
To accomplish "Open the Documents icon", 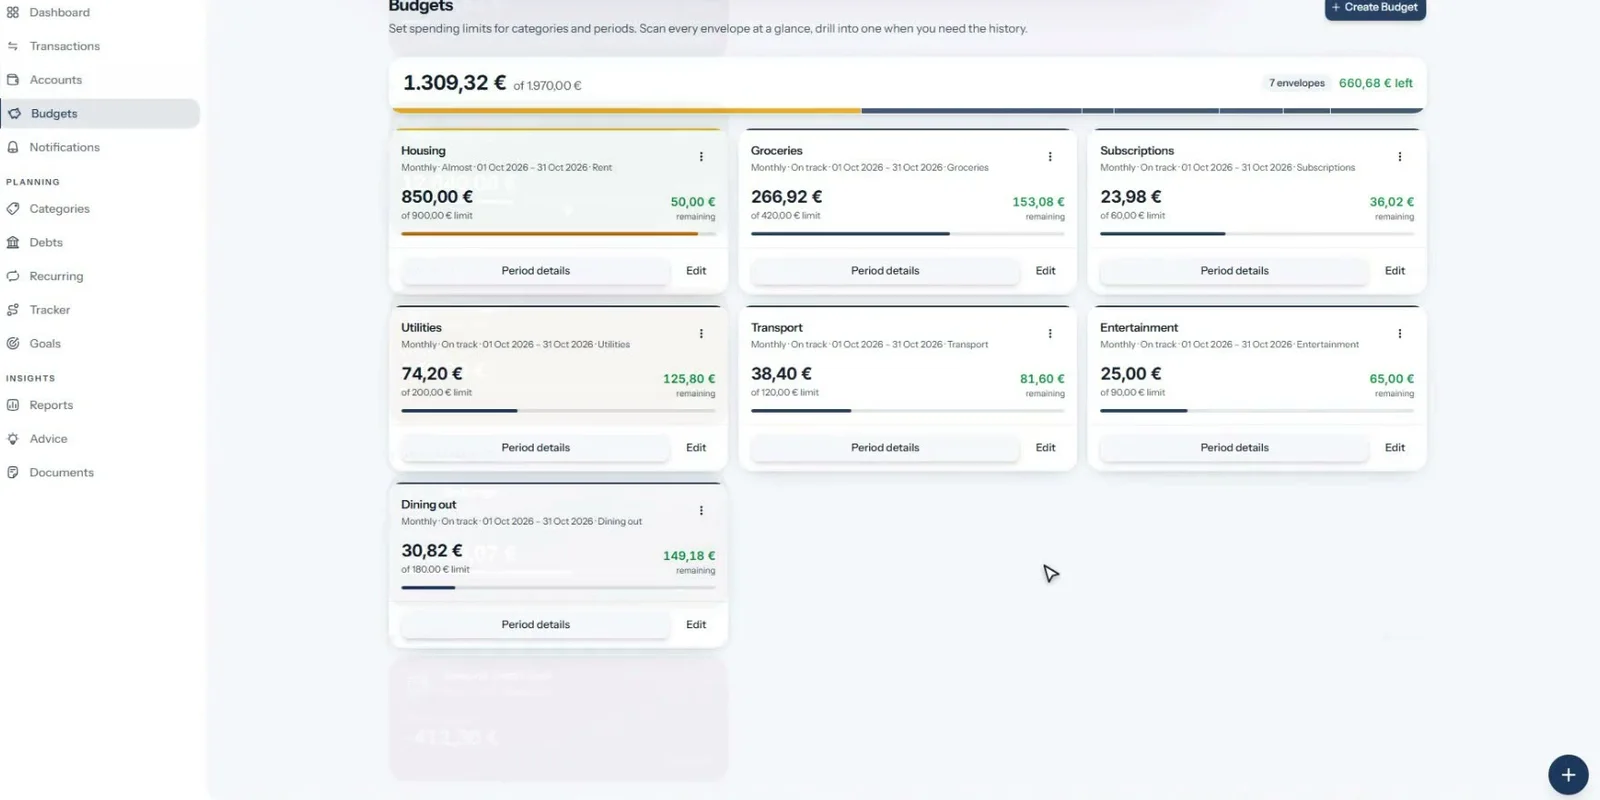I will (x=13, y=472).
